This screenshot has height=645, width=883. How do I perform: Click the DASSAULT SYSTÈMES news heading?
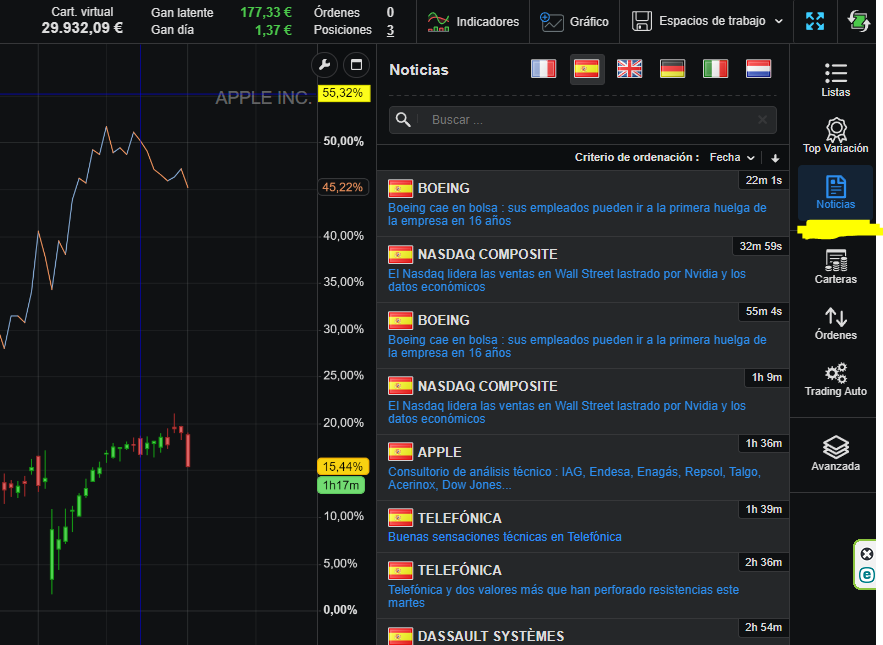[490, 636]
